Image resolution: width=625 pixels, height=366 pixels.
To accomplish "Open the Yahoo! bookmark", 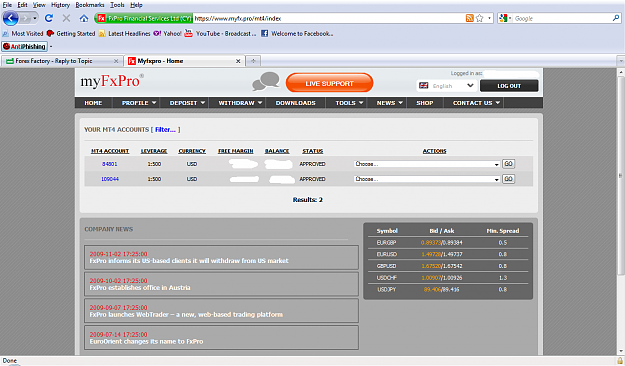I will (x=167, y=33).
